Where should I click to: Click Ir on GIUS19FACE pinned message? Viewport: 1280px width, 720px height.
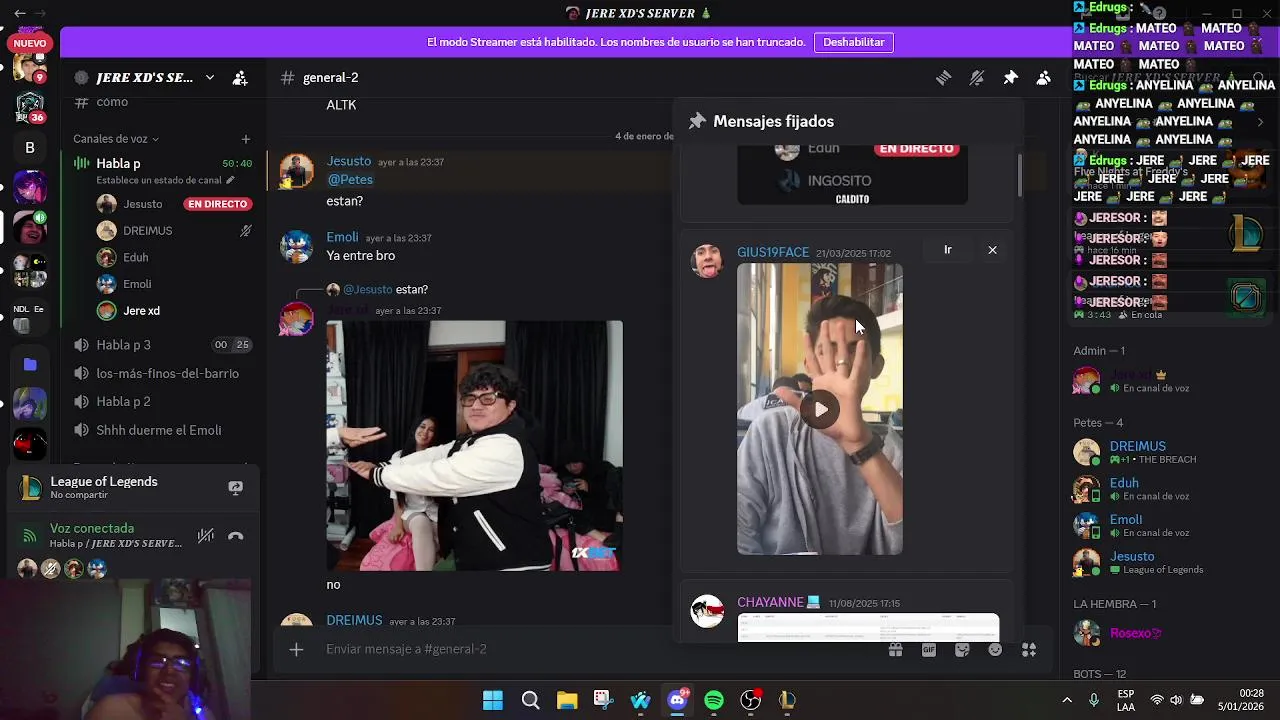coord(948,250)
